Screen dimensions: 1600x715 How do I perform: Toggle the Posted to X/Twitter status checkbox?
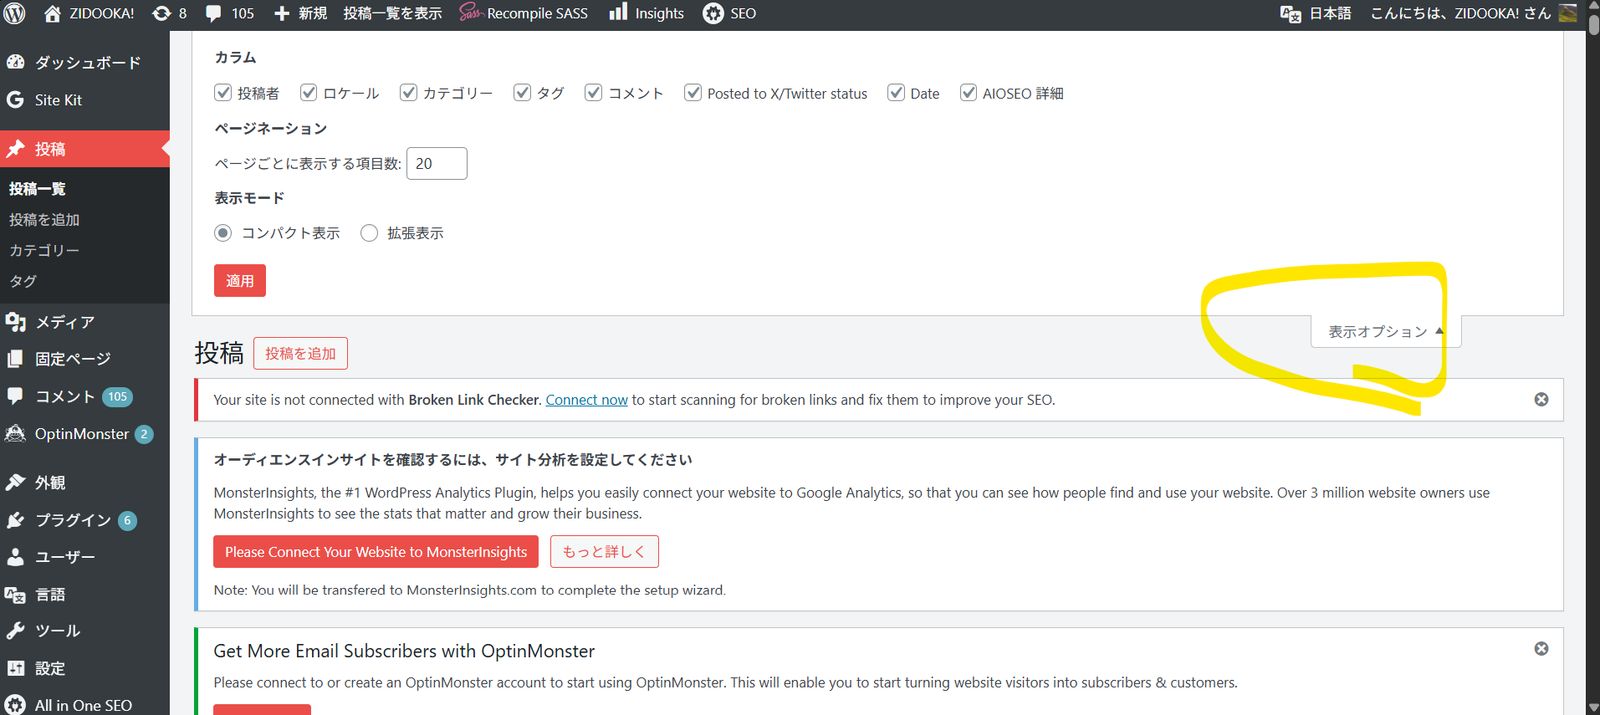click(x=692, y=93)
